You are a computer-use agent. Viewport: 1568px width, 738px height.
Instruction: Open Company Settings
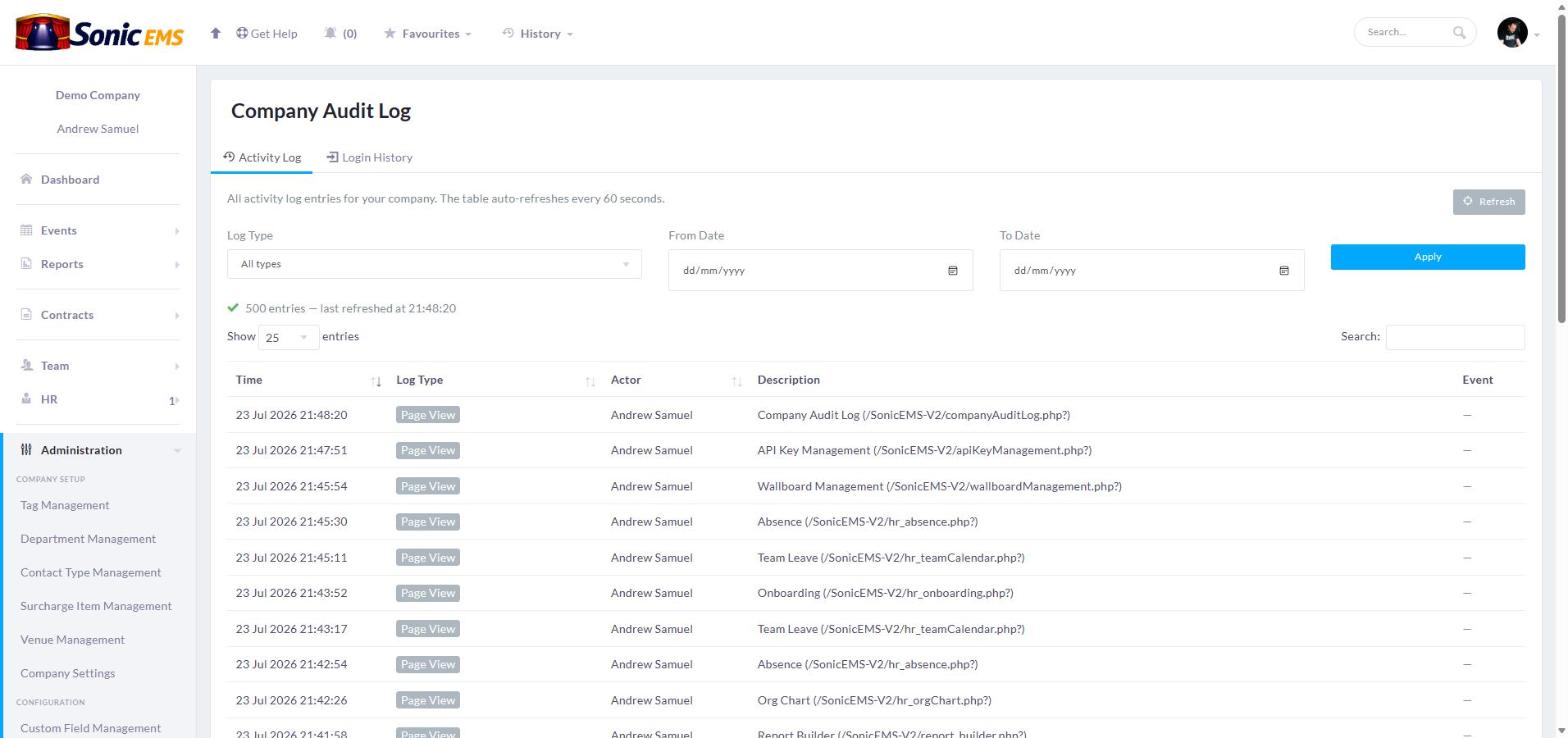click(x=67, y=673)
